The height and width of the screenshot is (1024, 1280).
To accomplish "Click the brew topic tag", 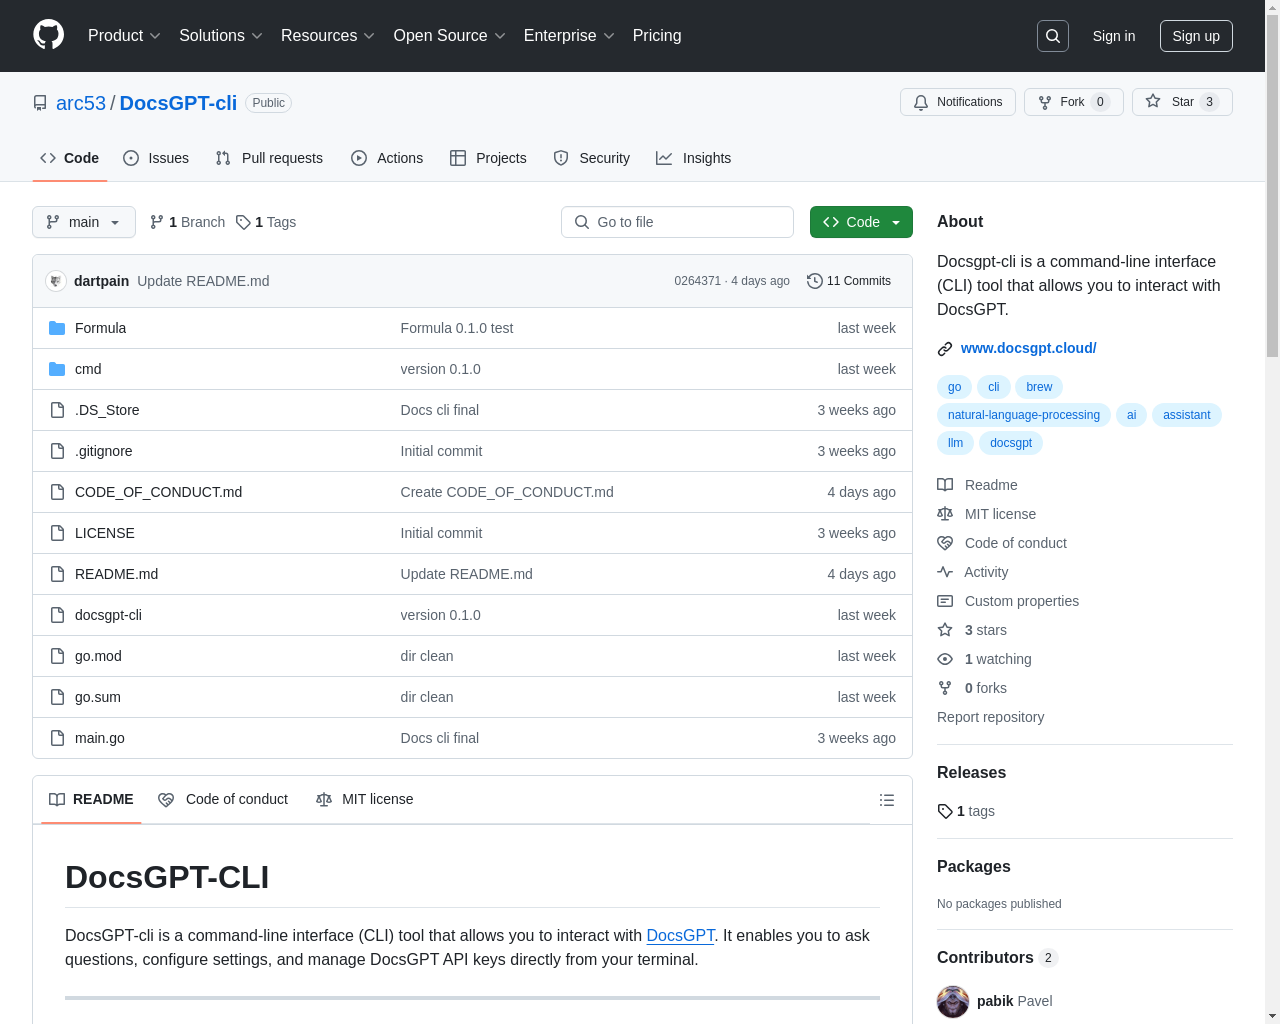I will click(x=1039, y=387).
